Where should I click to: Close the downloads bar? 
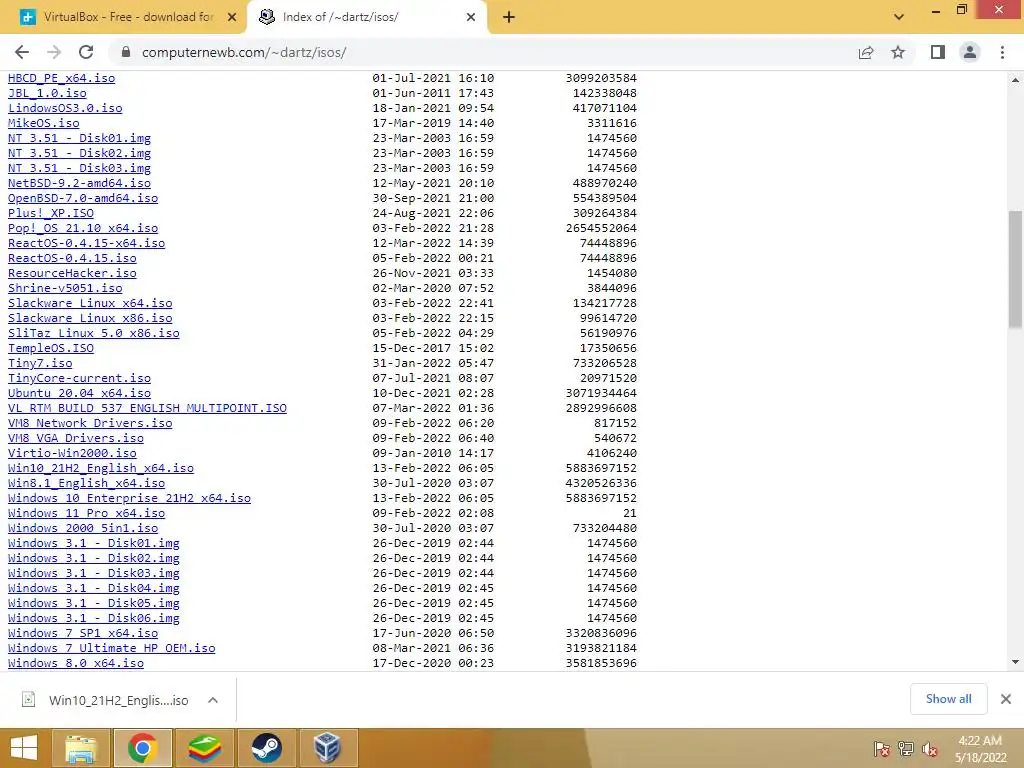tap(1006, 699)
